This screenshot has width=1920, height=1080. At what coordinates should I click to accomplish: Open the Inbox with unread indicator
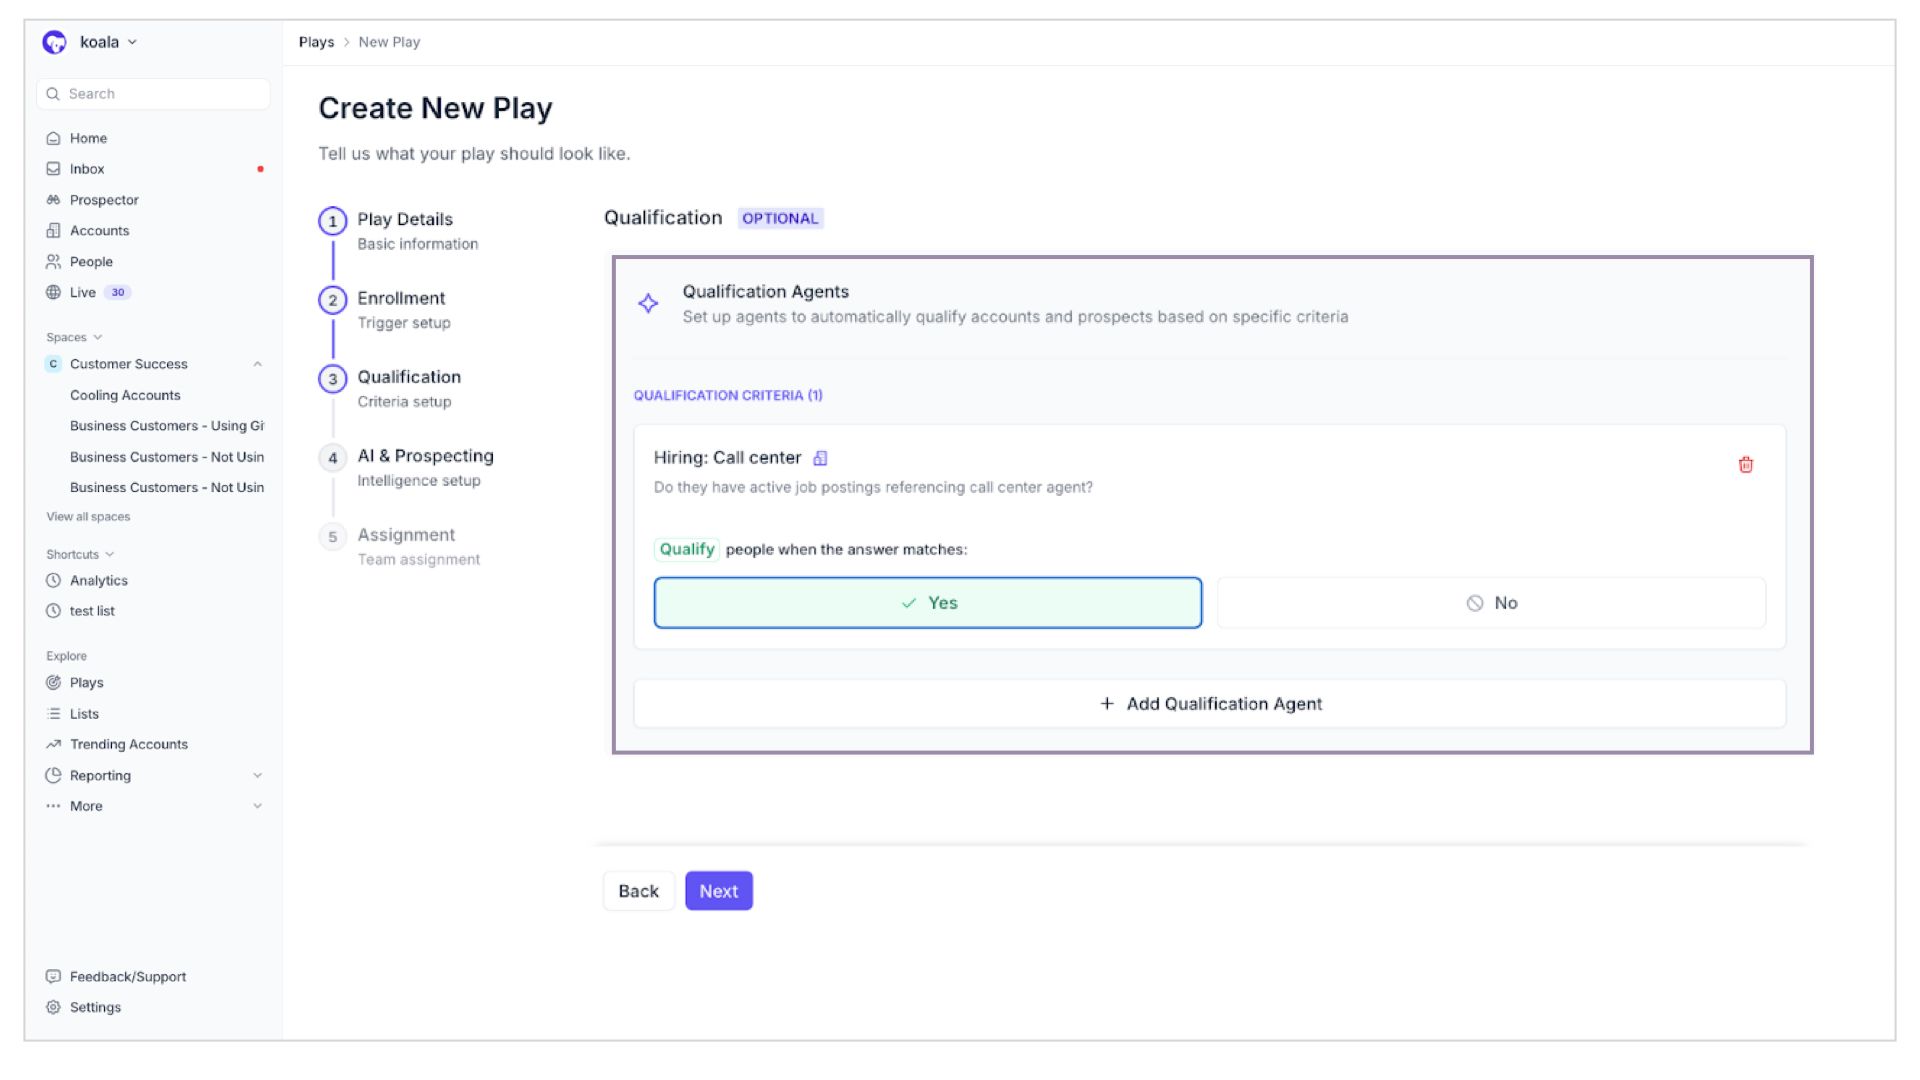click(86, 168)
